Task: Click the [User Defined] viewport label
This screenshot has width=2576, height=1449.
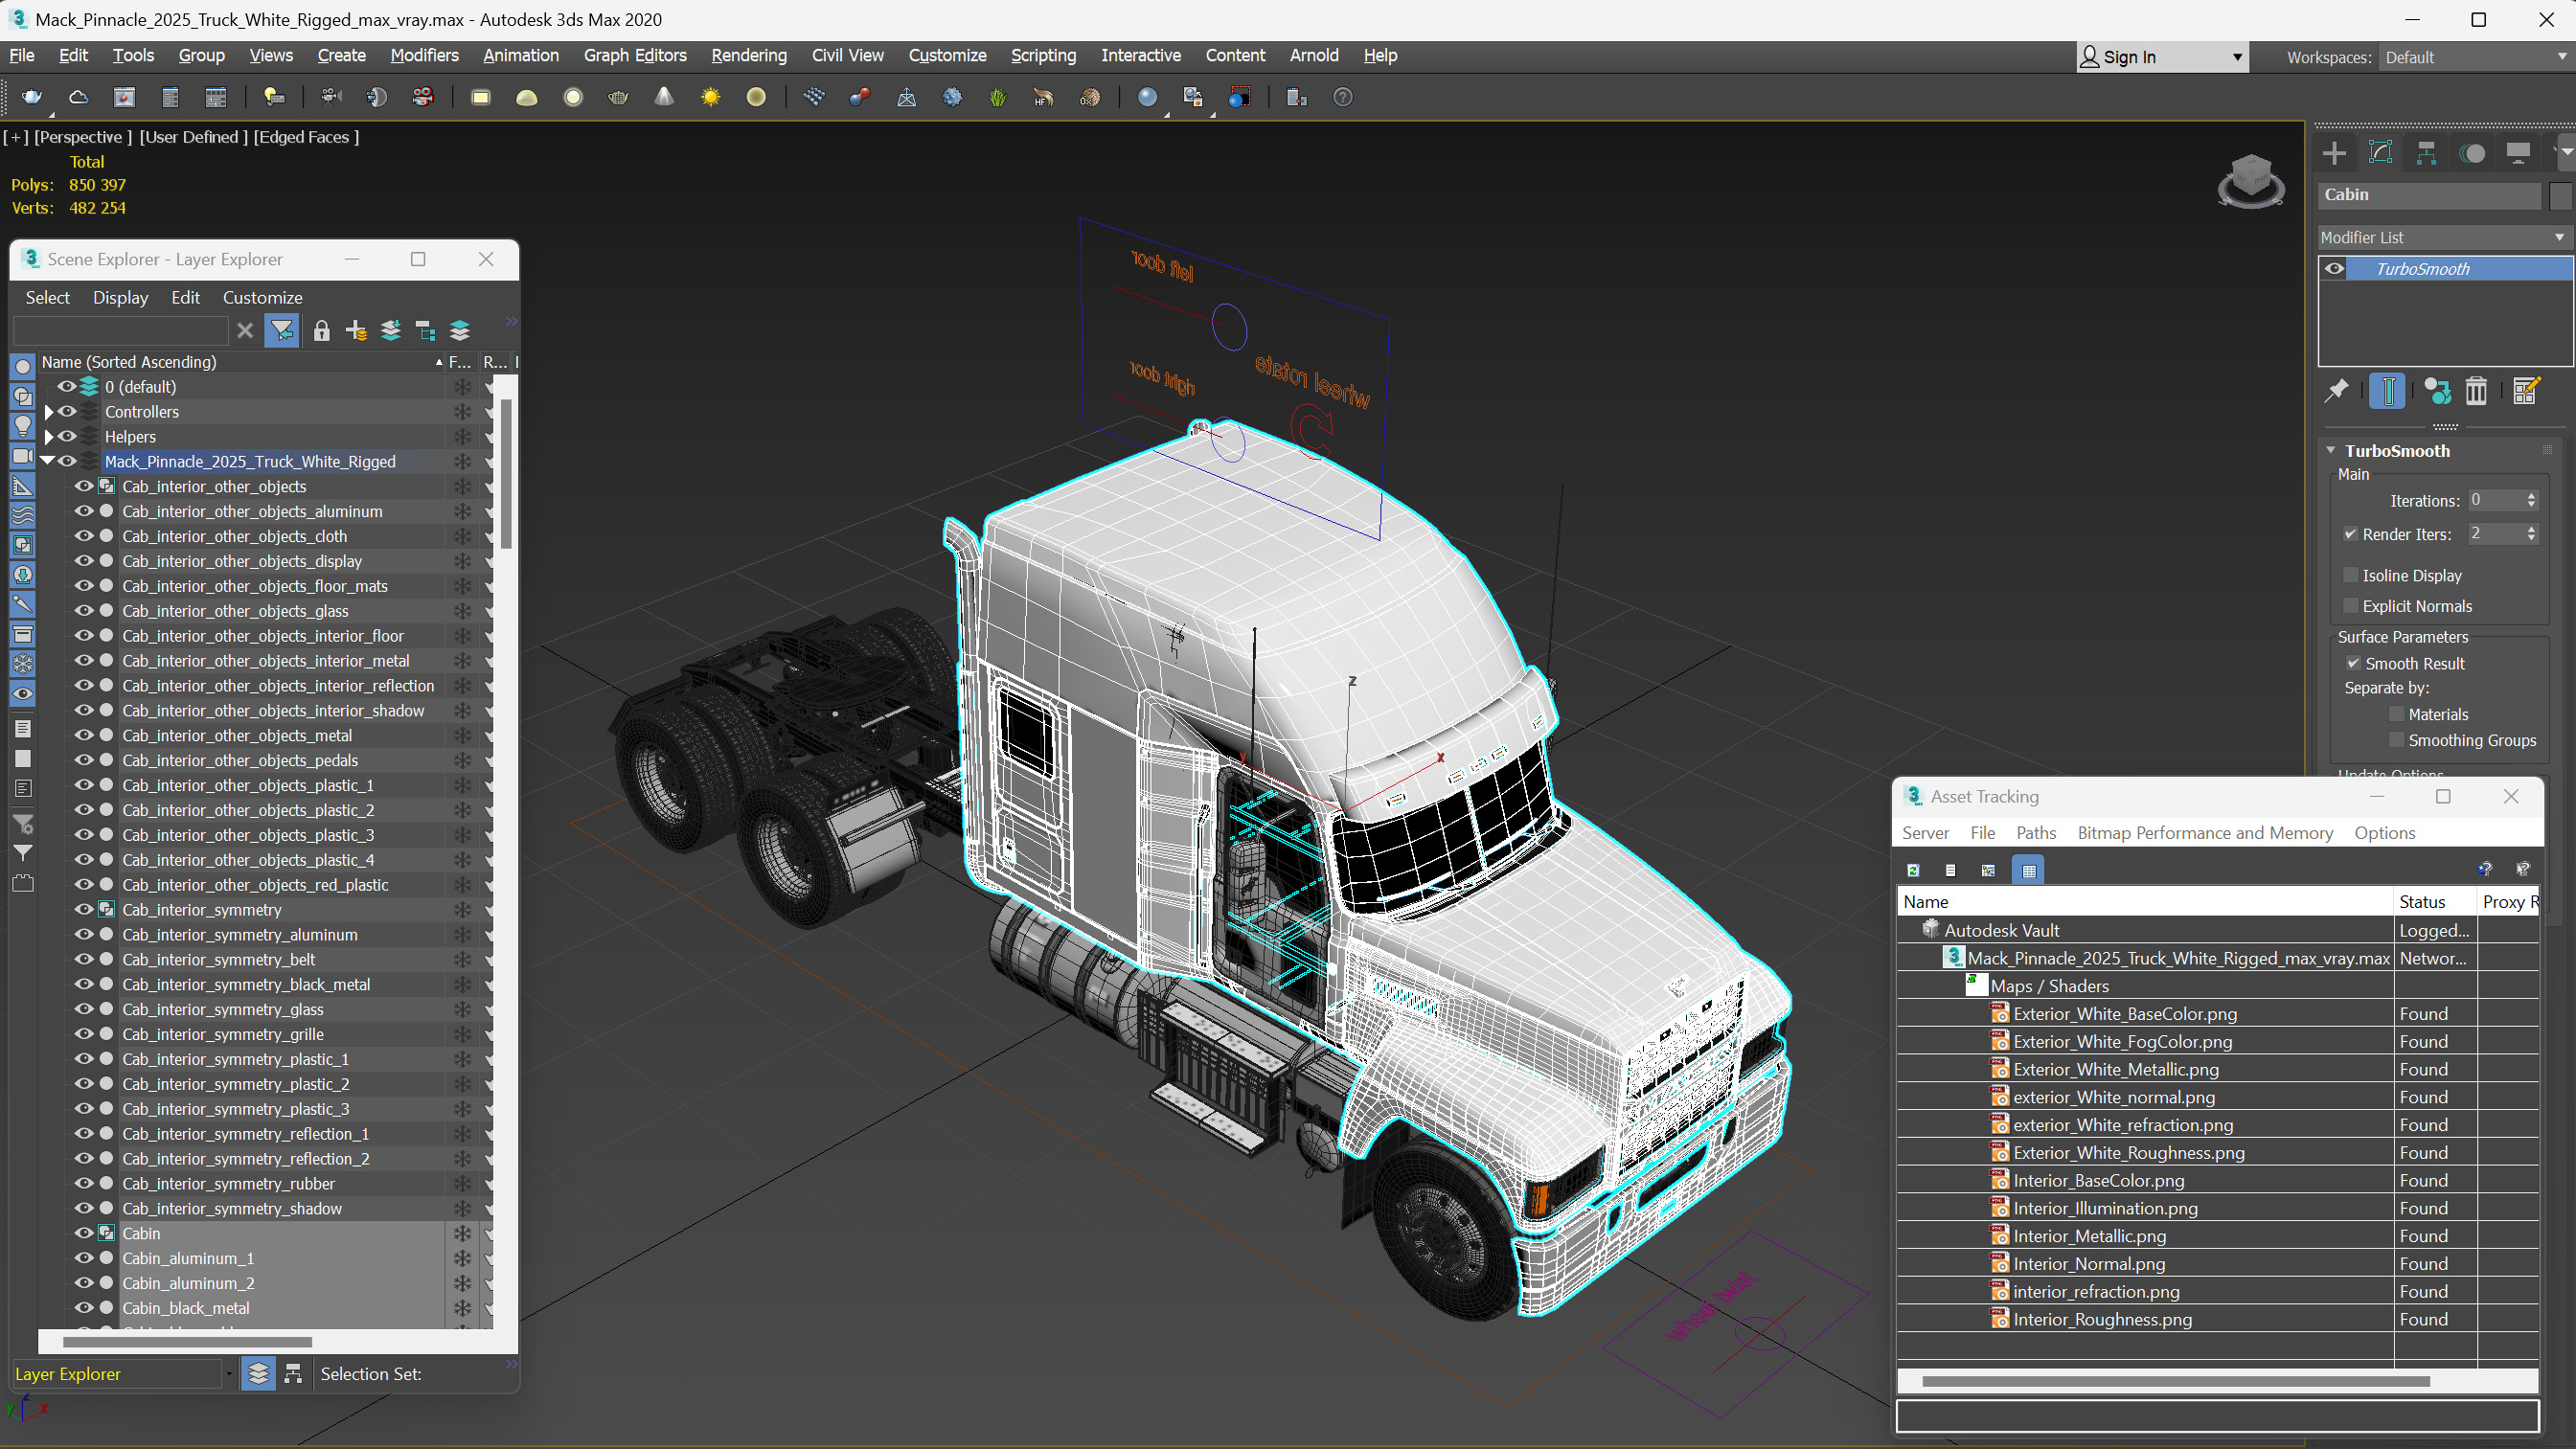Action: [x=193, y=137]
